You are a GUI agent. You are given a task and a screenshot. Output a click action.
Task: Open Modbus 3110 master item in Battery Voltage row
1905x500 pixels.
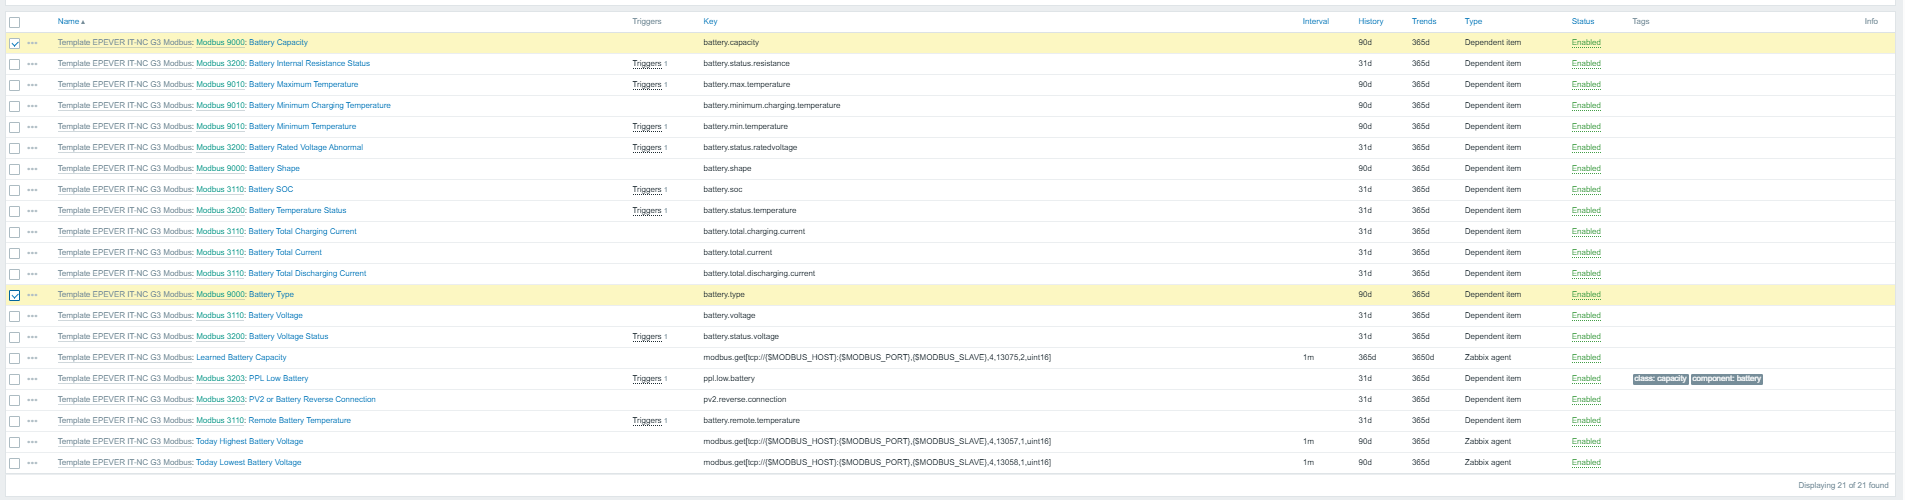point(220,316)
